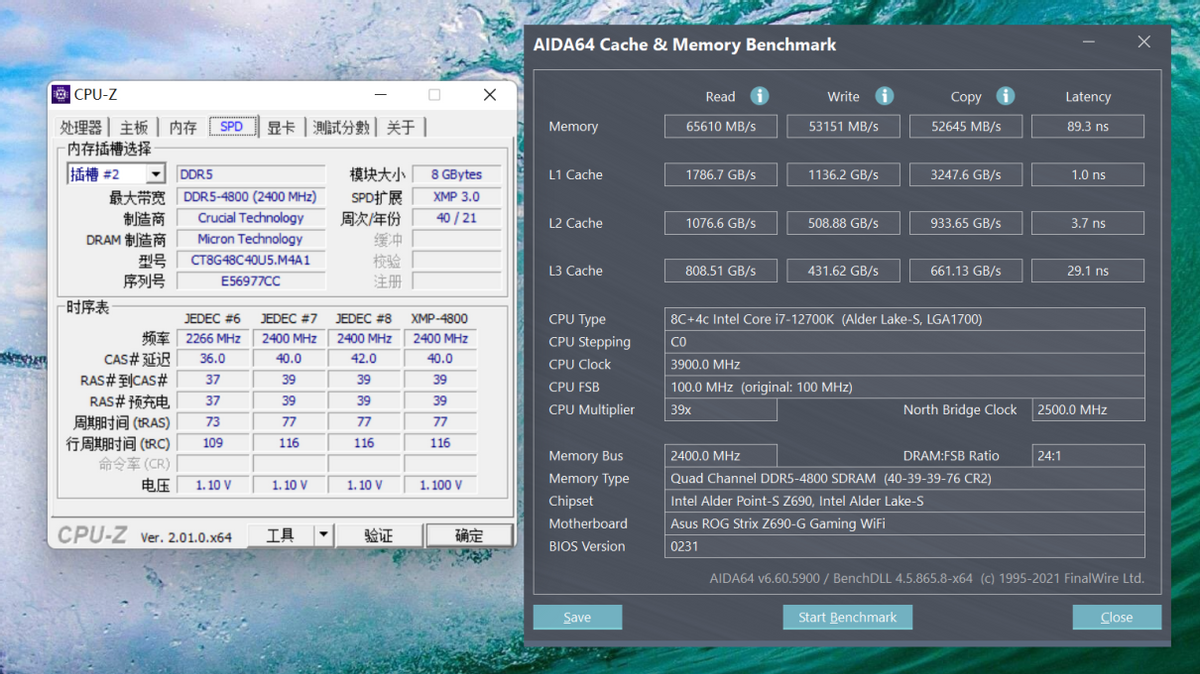Click the Close button in AIDA64
Screen dimensions: 1200x674
(x=1117, y=617)
